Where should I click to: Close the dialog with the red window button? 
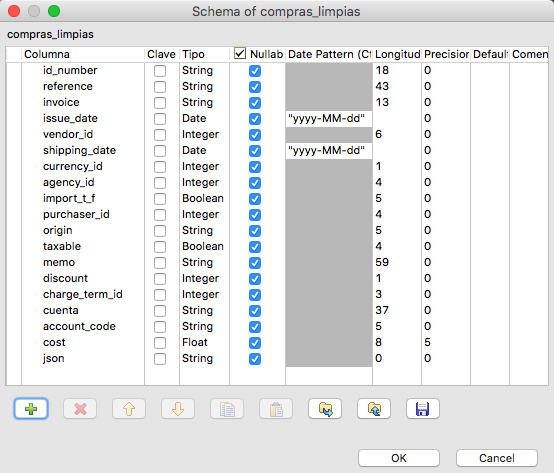pyautogui.click(x=14, y=11)
